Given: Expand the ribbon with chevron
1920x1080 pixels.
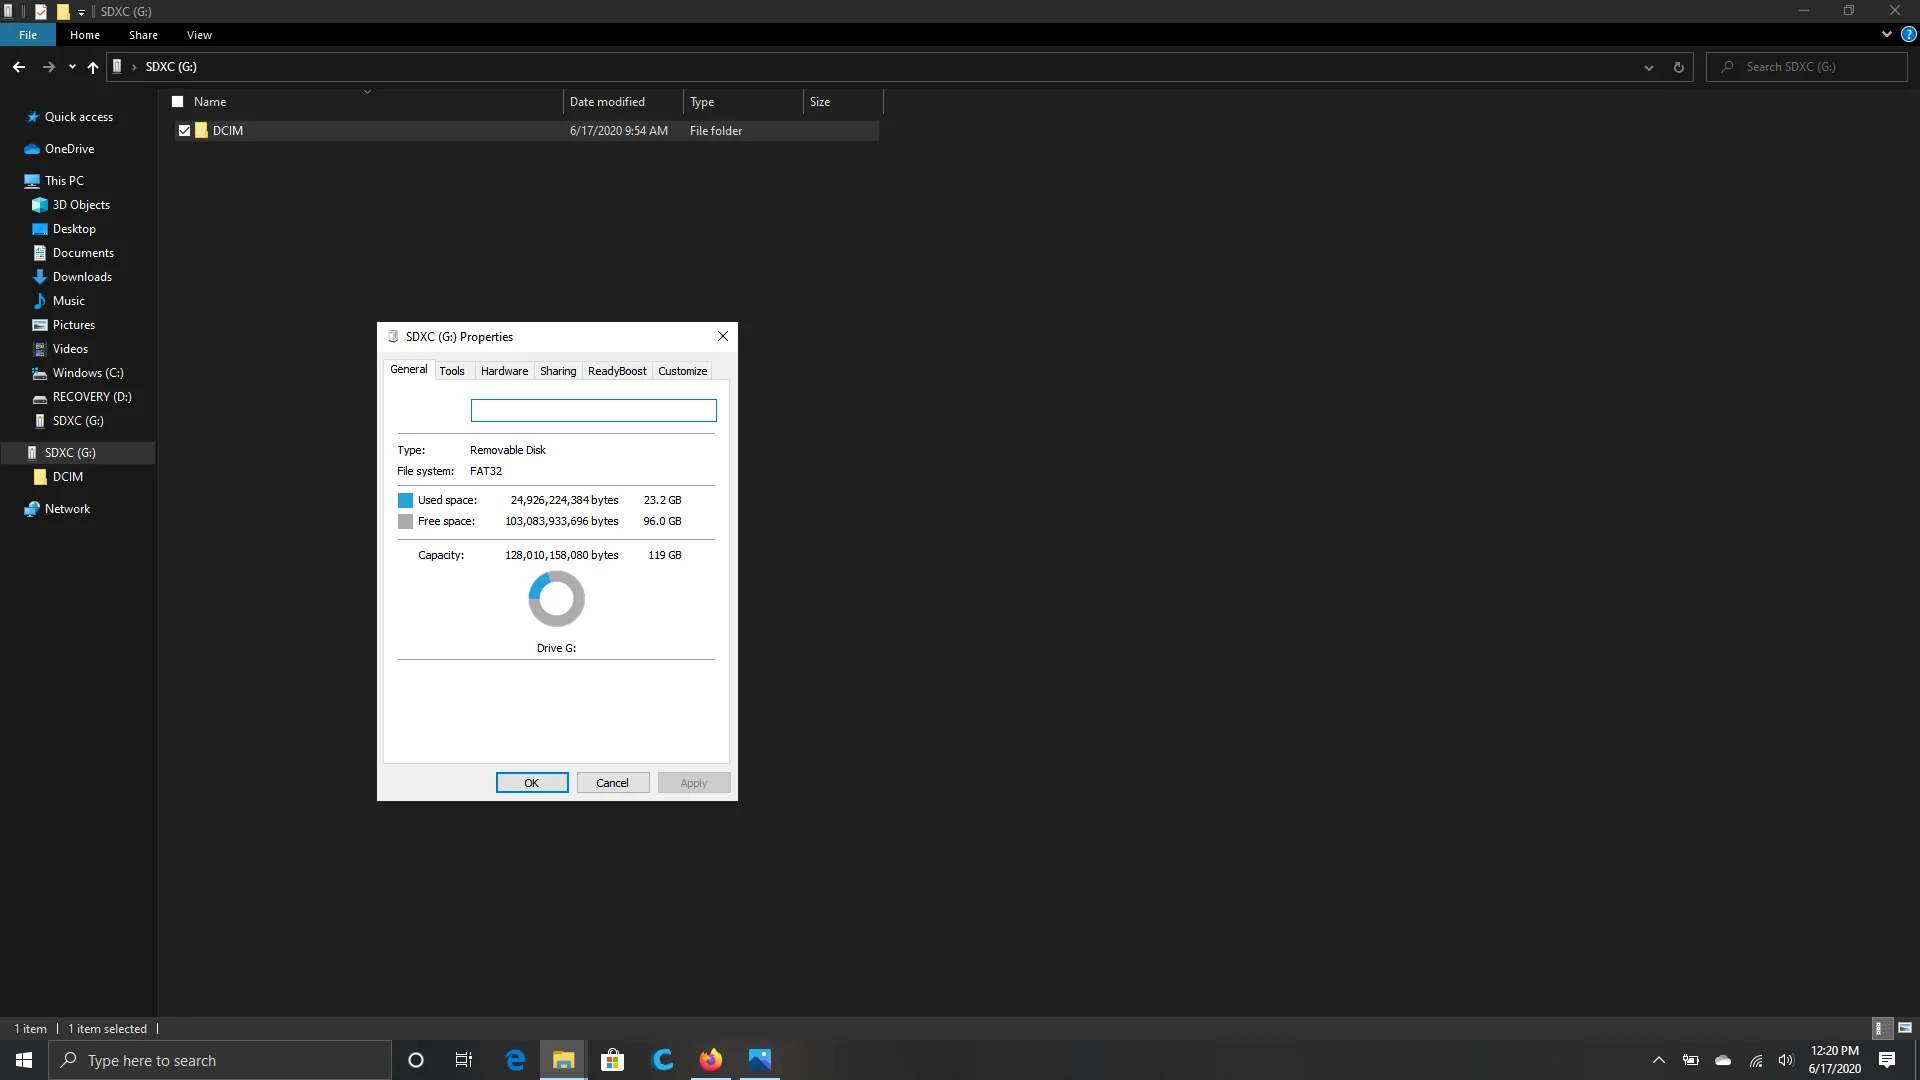Looking at the screenshot, I should pyautogui.click(x=1887, y=34).
